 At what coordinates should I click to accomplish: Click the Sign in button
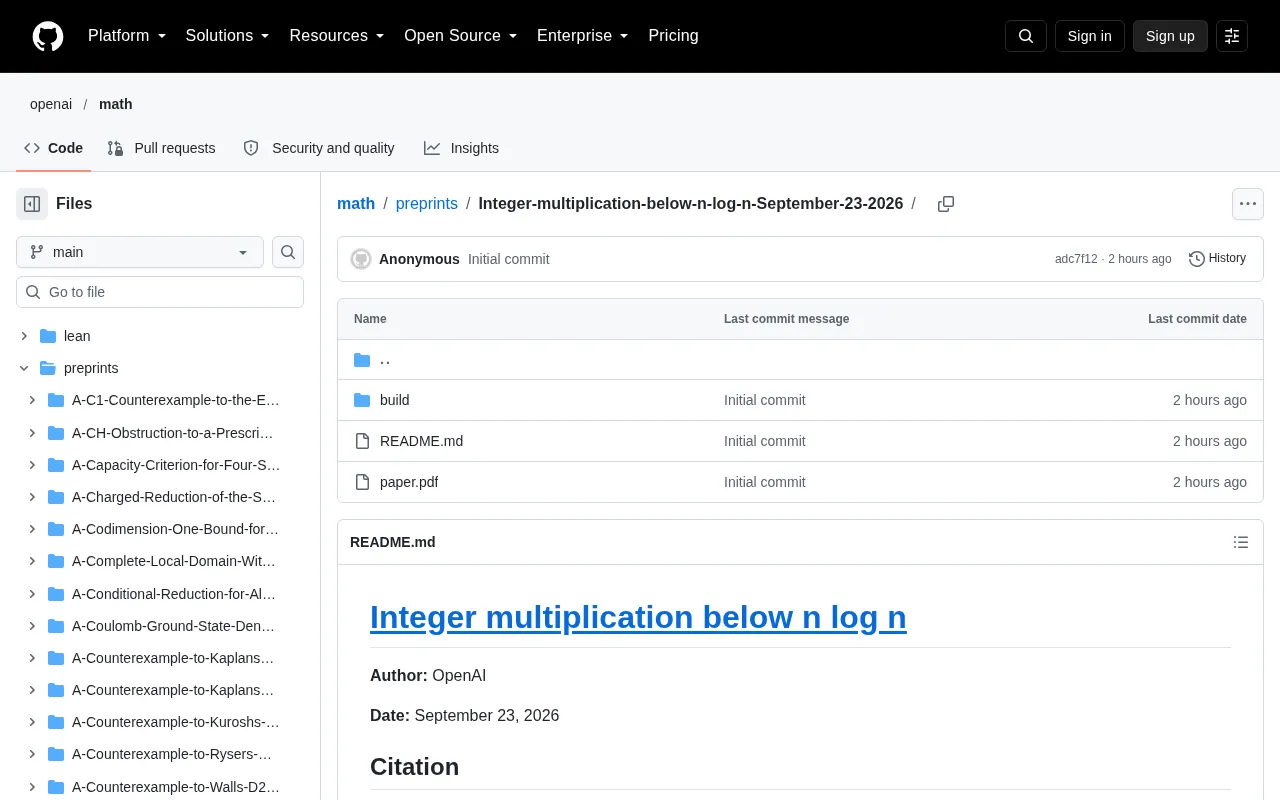(x=1090, y=36)
